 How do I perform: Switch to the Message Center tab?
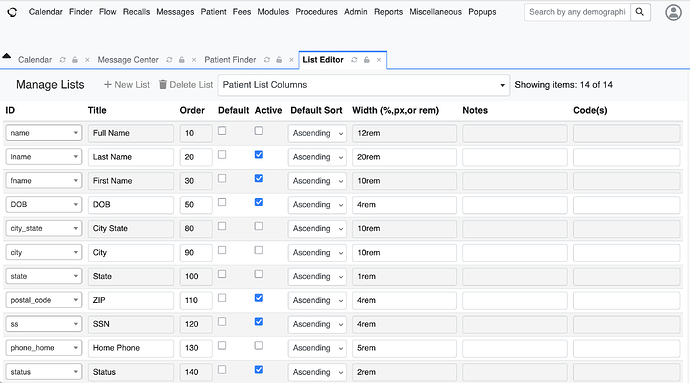tap(128, 60)
